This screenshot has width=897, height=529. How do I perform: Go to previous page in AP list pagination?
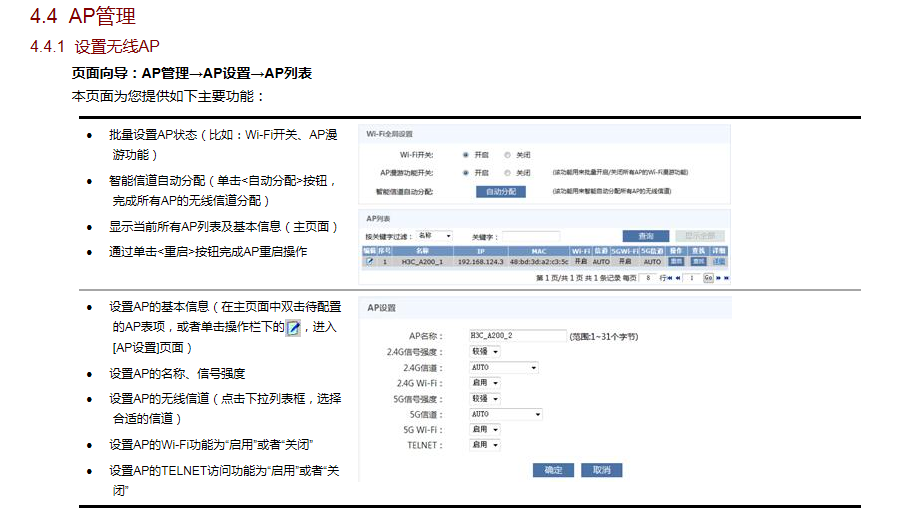tap(678, 278)
